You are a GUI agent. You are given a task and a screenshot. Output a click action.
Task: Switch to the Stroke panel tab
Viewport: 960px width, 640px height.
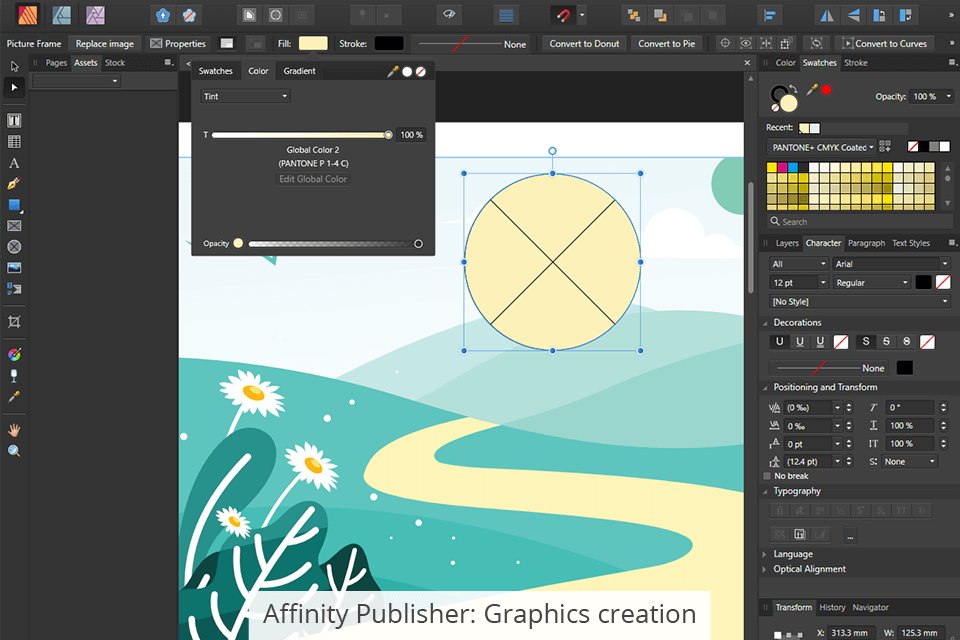tap(855, 62)
